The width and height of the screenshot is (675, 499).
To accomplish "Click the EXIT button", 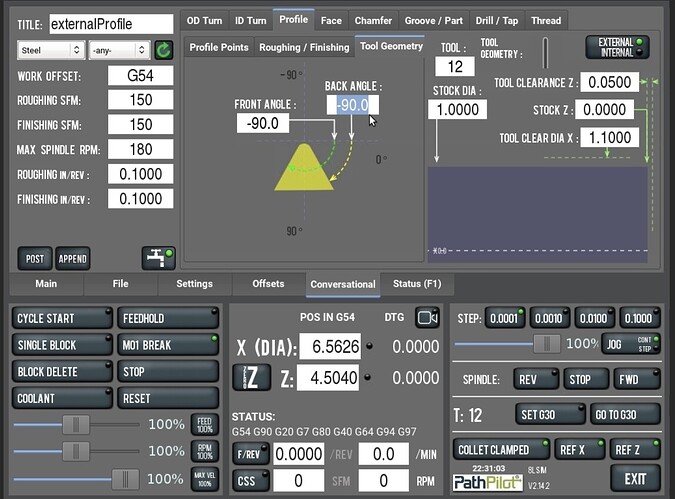I will (x=635, y=479).
